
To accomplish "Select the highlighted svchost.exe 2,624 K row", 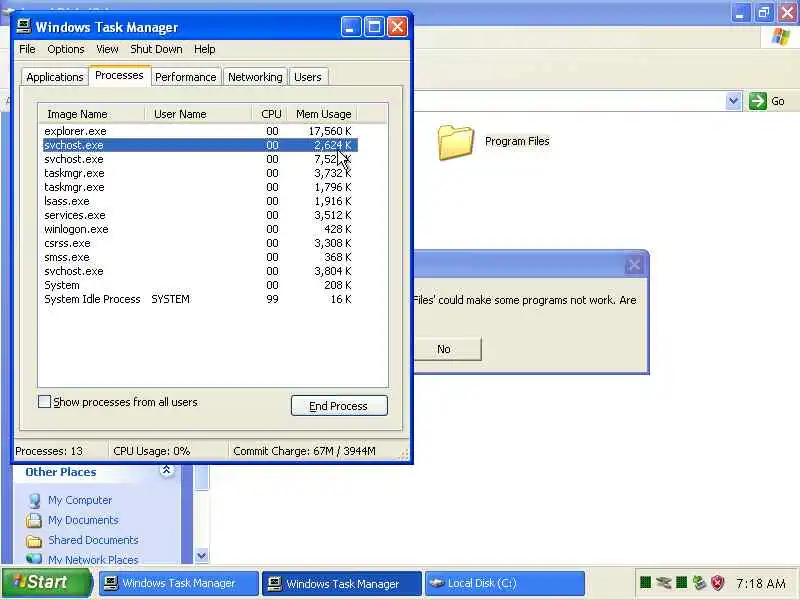I will [x=200, y=145].
